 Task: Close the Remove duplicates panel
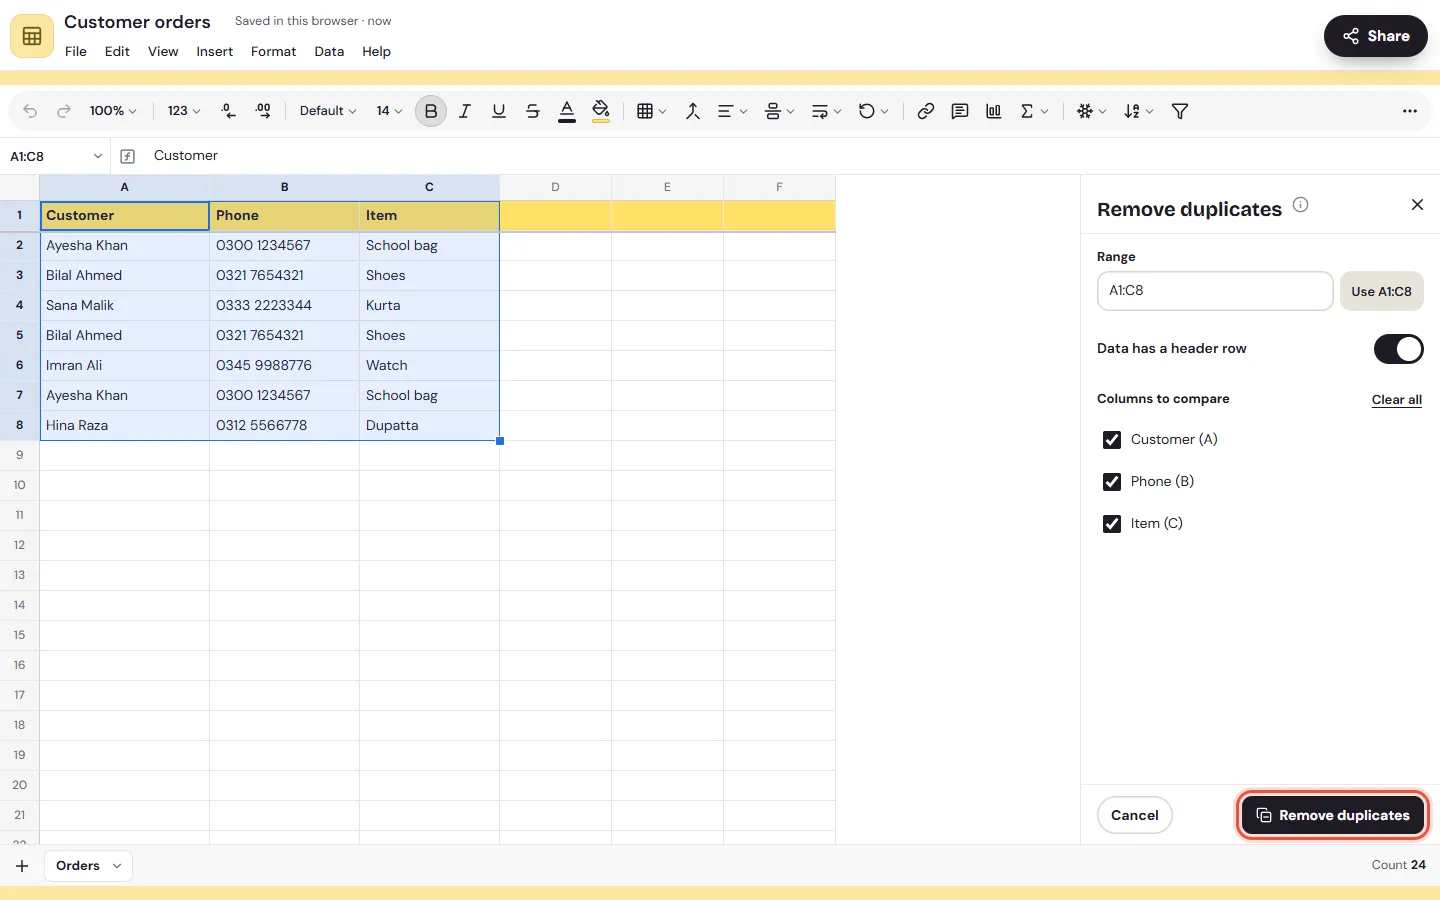[1417, 204]
